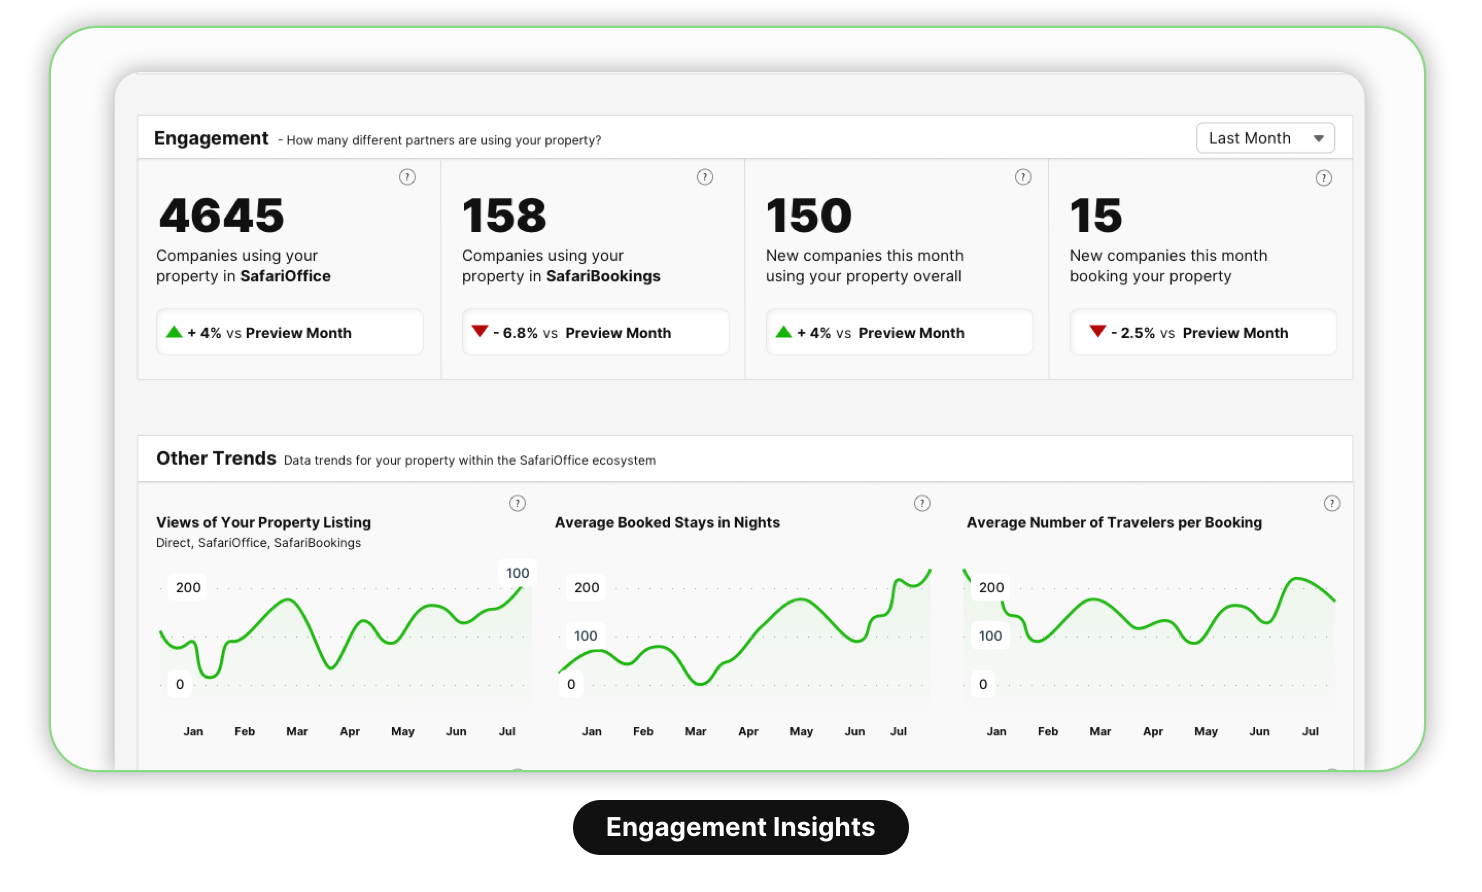Image resolution: width=1482 pixels, height=892 pixels.
Task: Open help icon on SafariBookings companies card
Action: (x=705, y=177)
